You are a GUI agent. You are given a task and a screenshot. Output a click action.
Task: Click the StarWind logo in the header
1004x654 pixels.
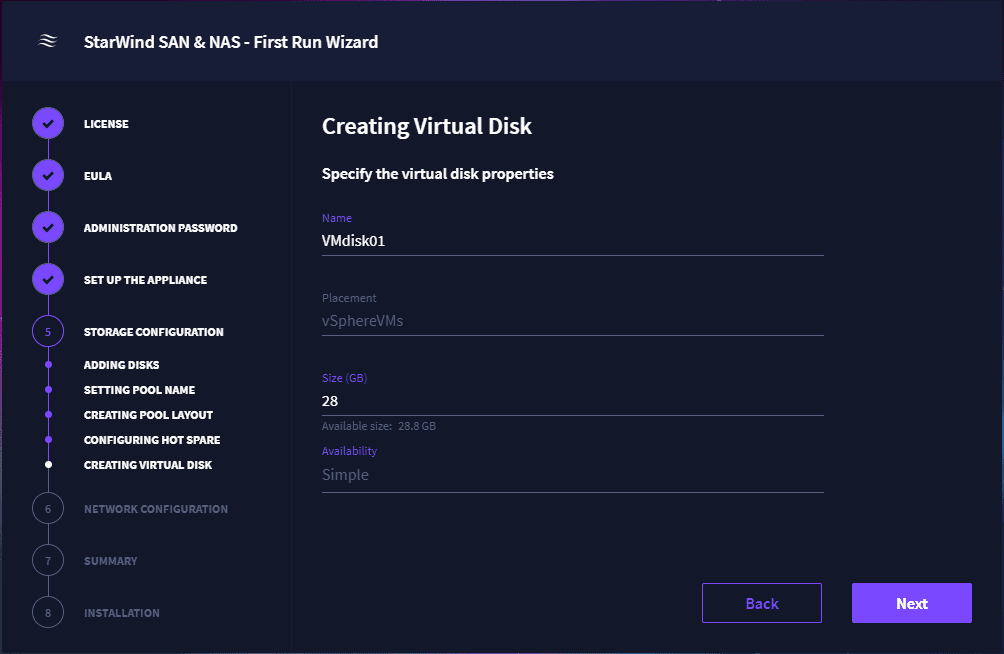47,42
